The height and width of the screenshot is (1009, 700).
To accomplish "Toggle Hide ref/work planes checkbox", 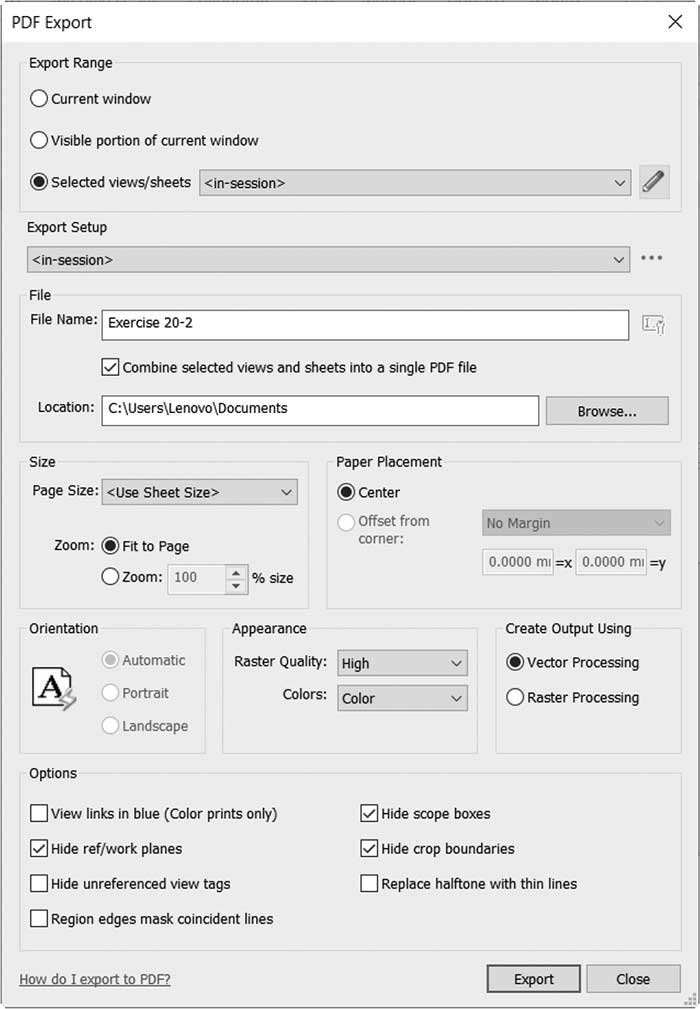I will [39, 848].
